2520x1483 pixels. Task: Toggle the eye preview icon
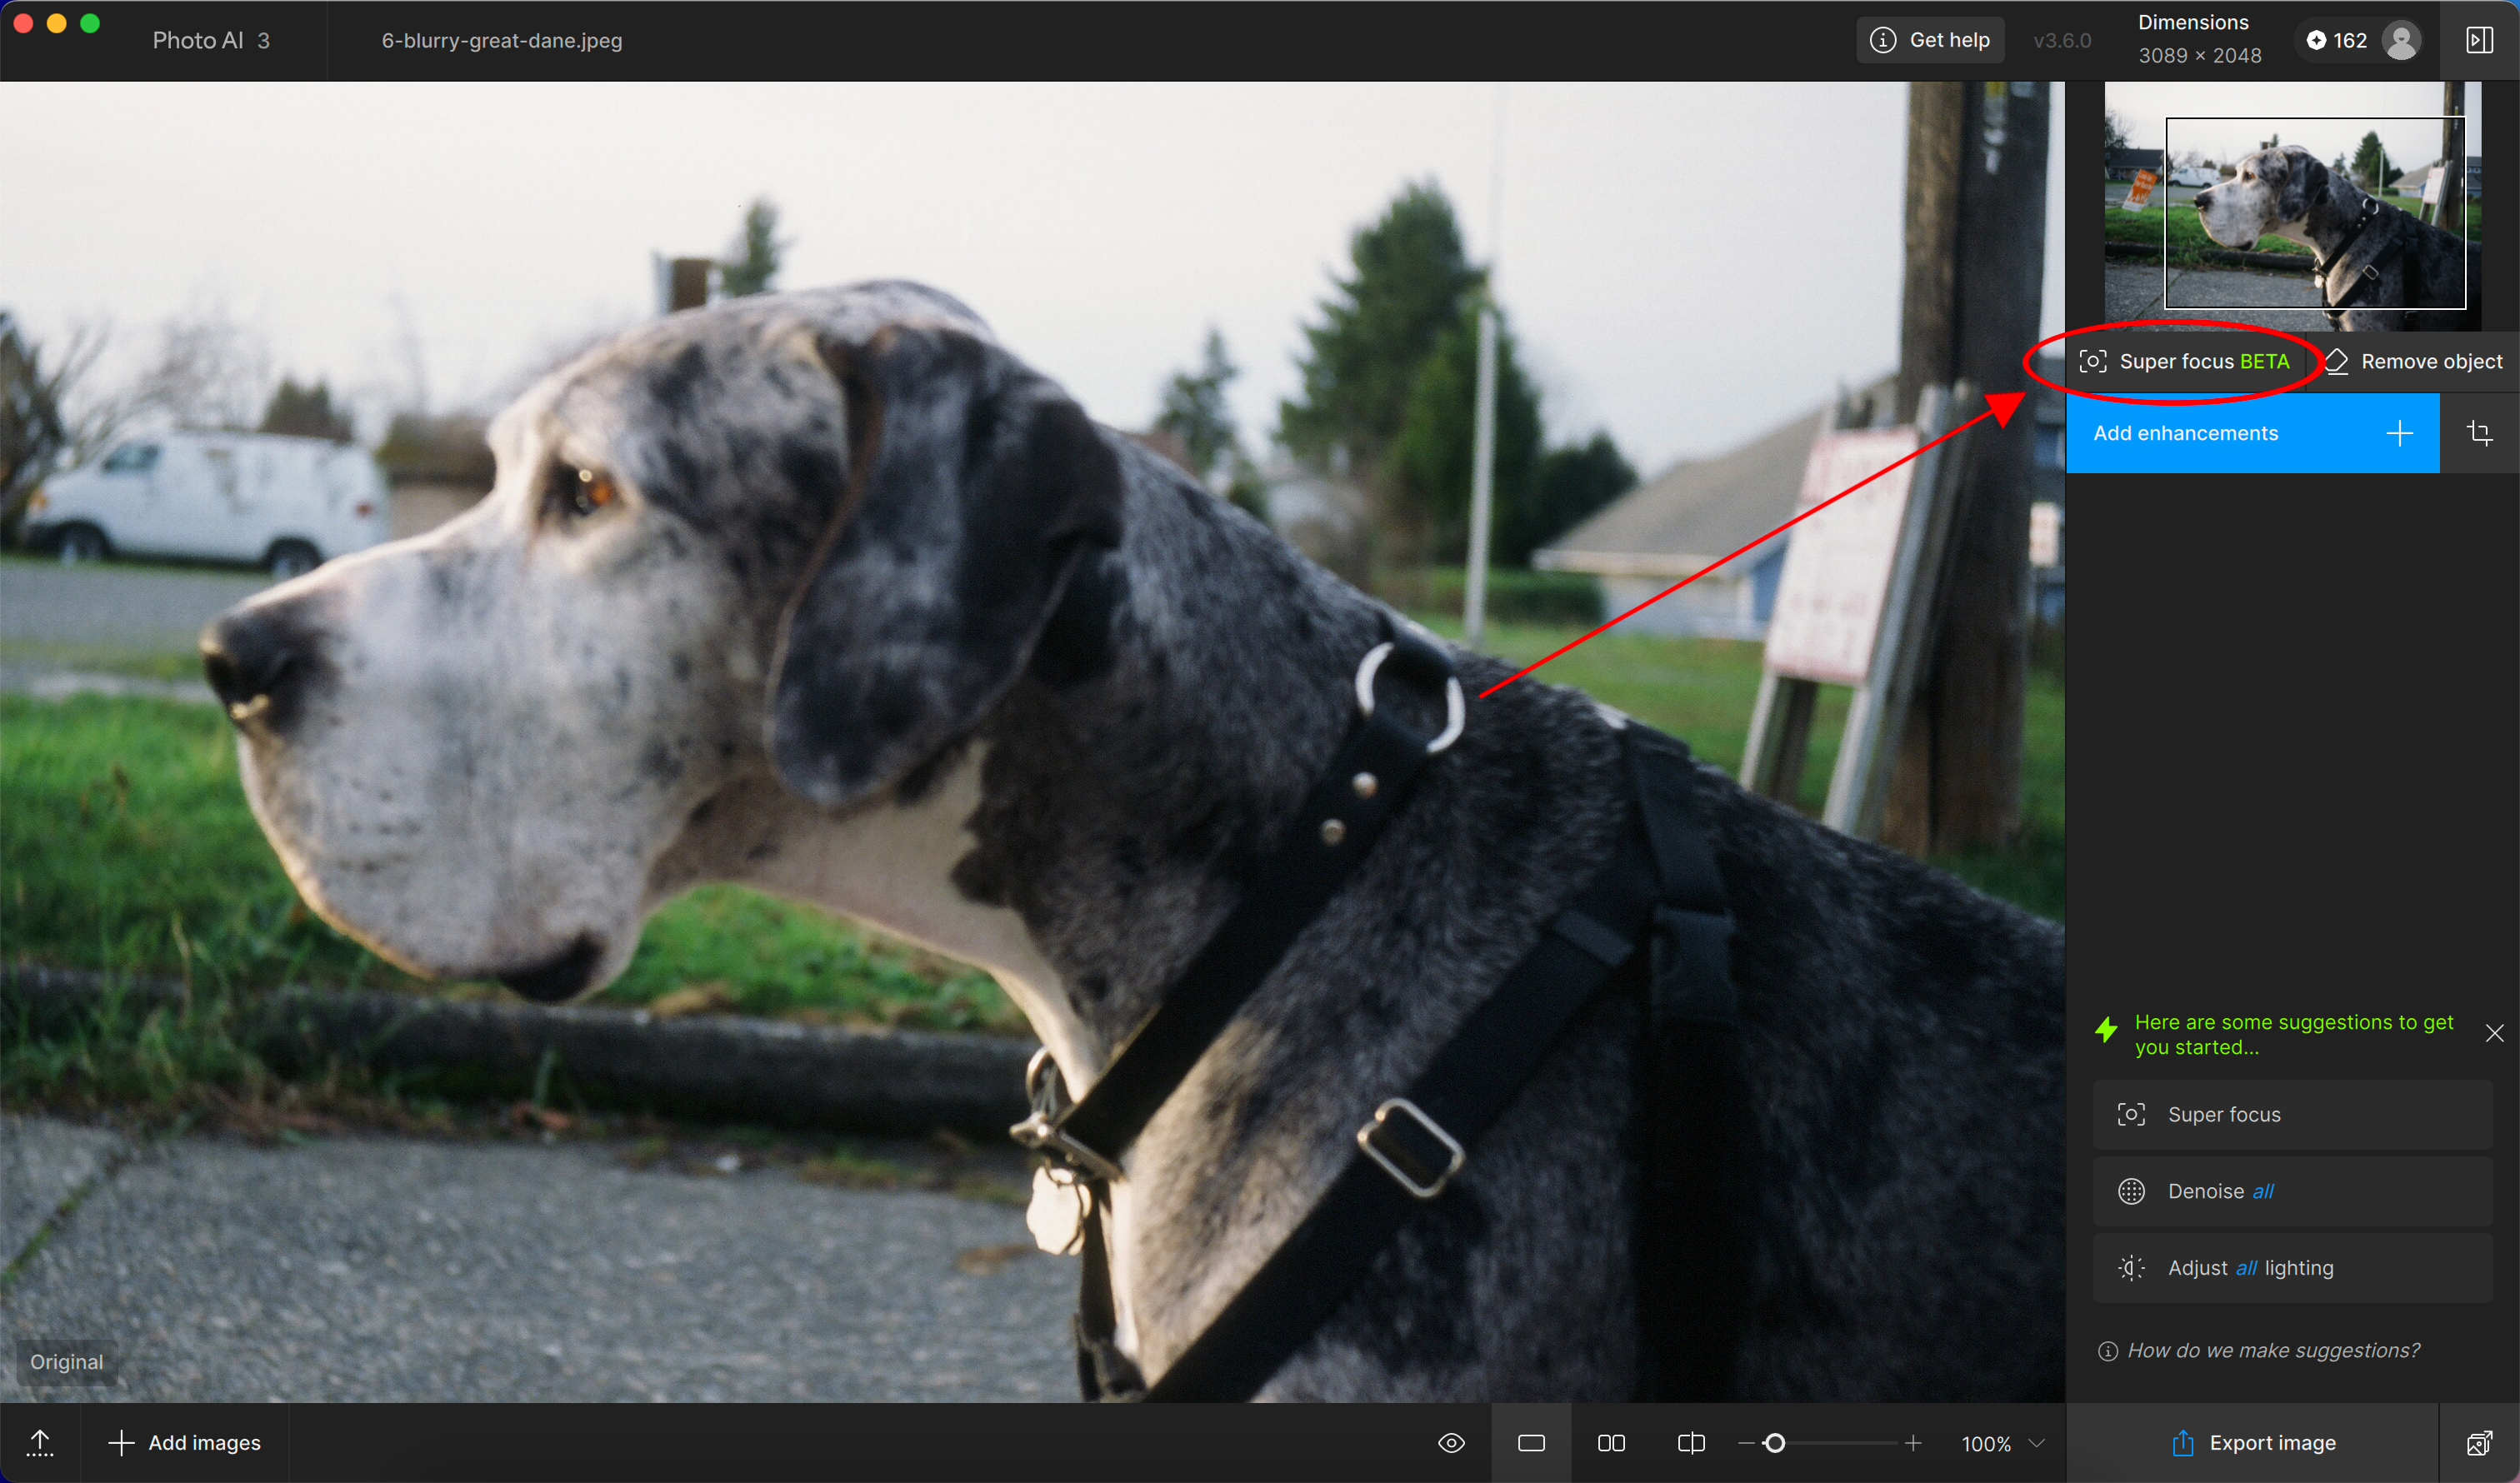pos(1451,1442)
